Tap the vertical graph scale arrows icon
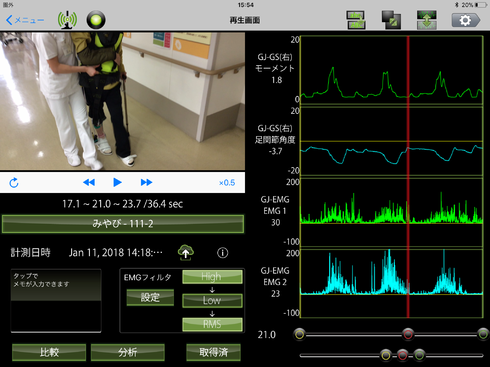The height and width of the screenshot is (367, 490). (426, 20)
